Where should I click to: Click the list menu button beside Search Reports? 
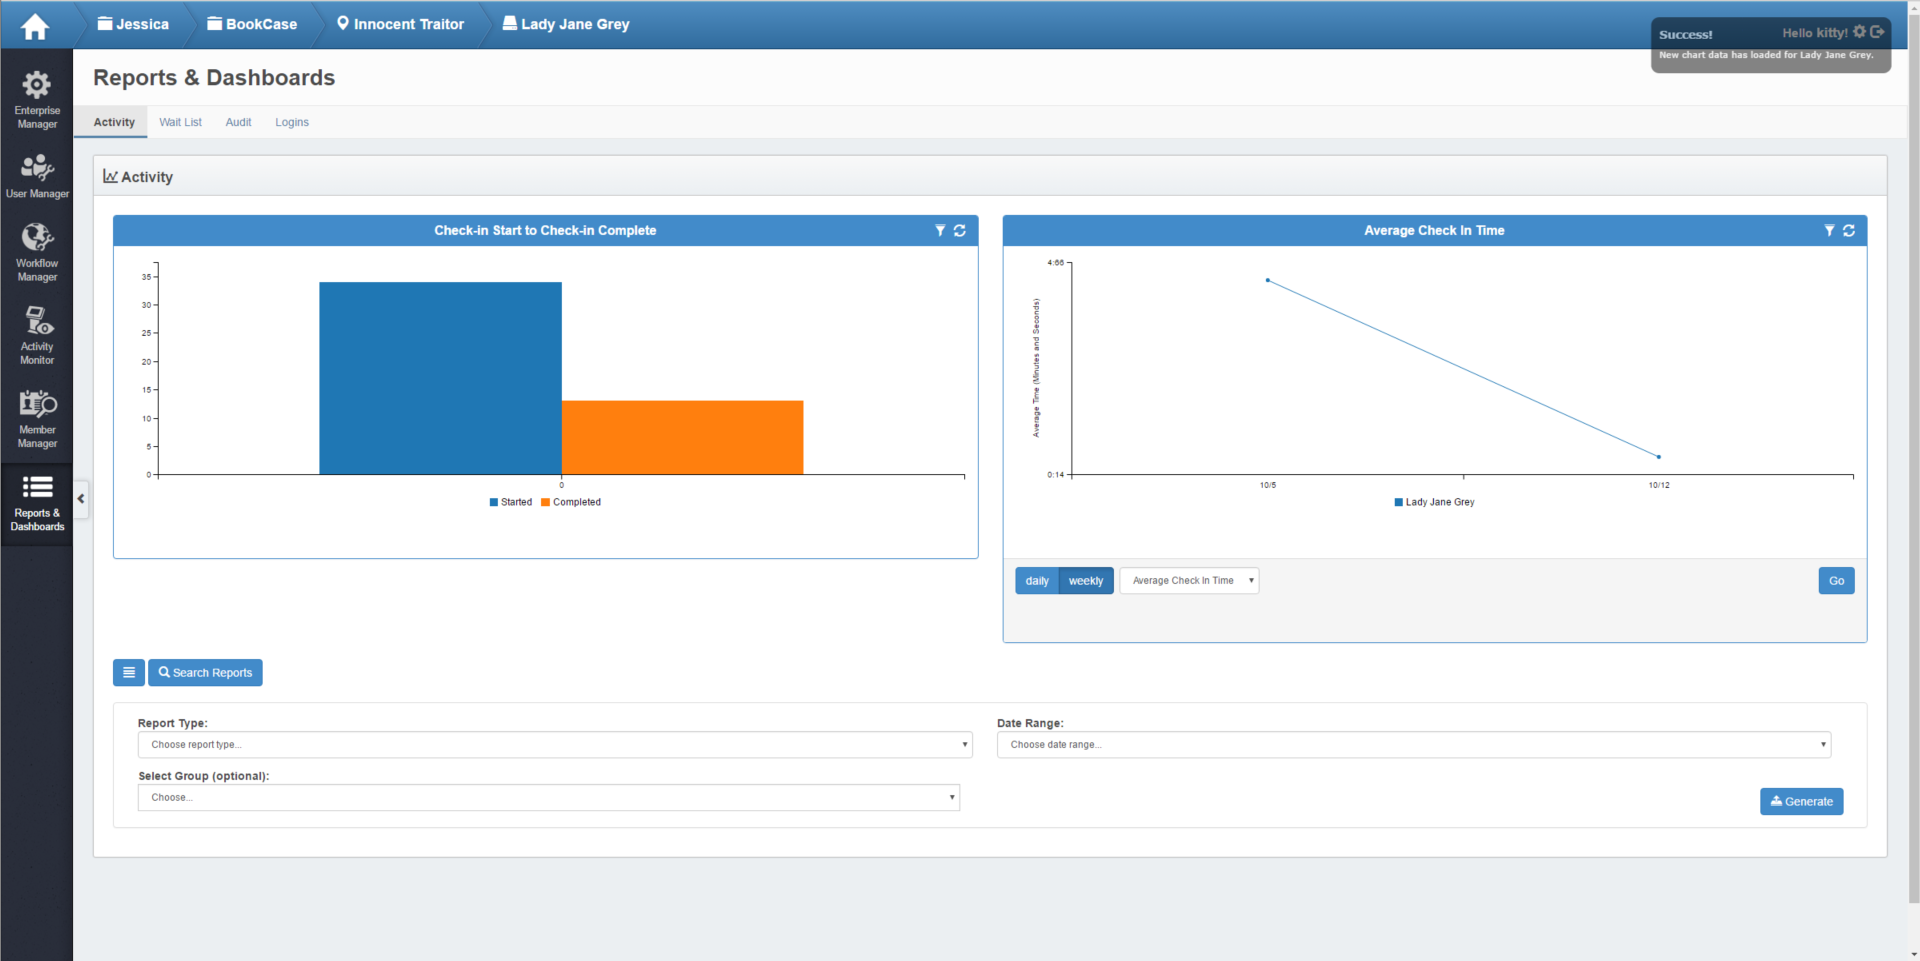point(129,673)
